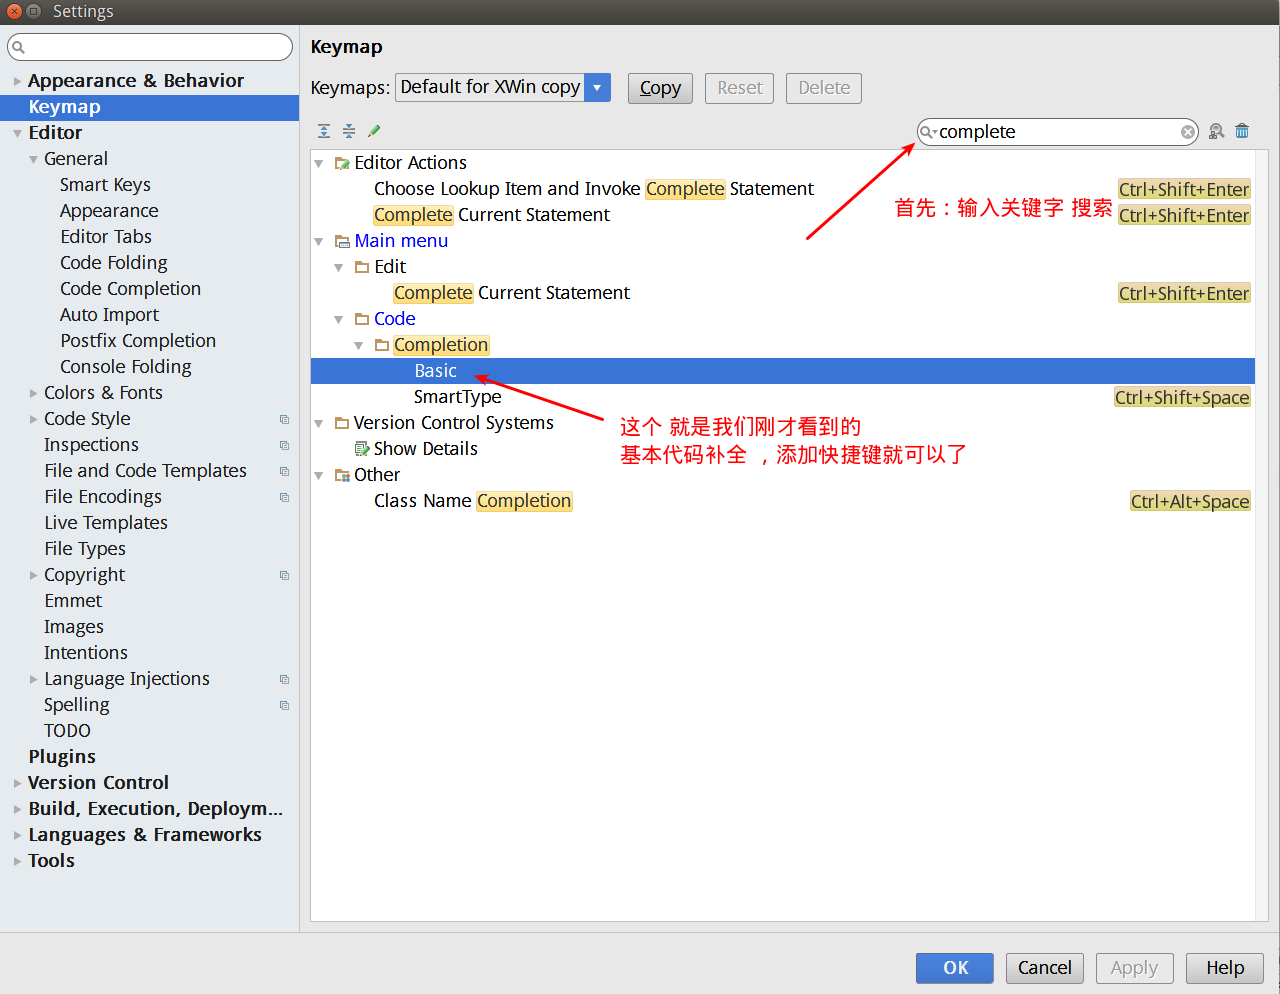Screen dimensions: 1280x994
Task: Click the Collapse All icon in Keymap toolbar
Action: pyautogui.click(x=349, y=131)
